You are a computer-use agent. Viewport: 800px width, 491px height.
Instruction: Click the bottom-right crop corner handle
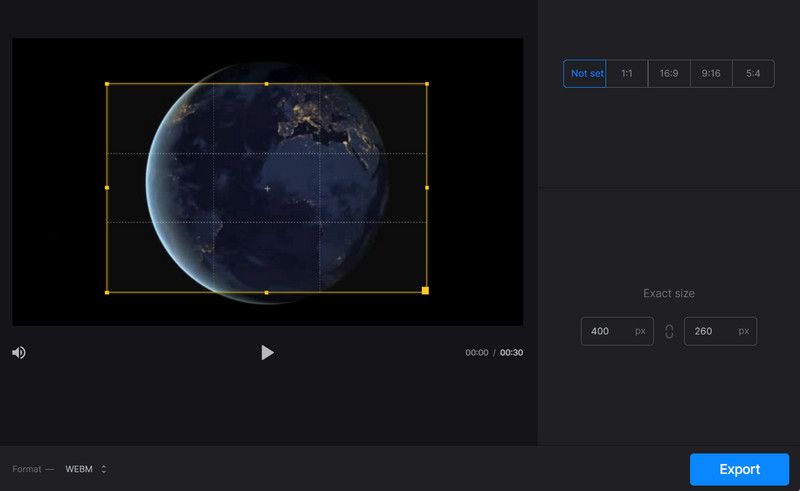pyautogui.click(x=425, y=290)
